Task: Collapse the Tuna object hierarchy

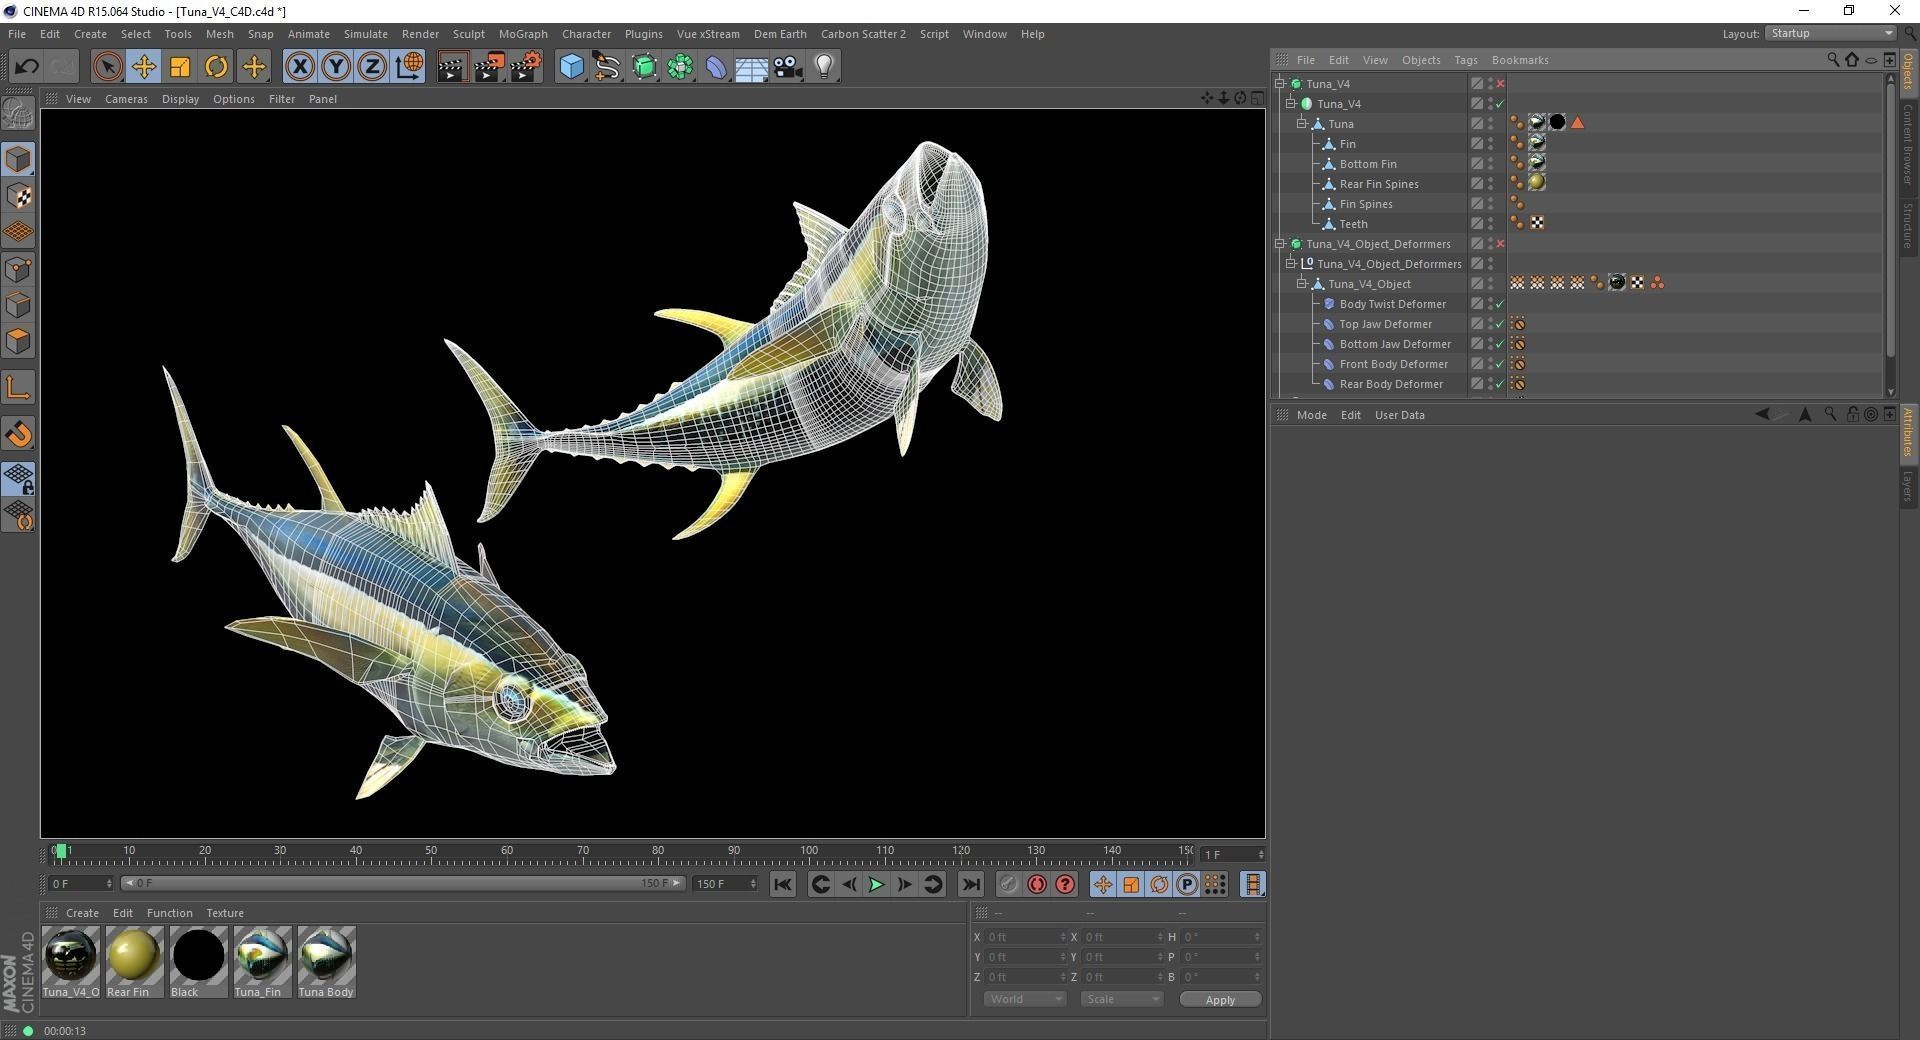Action: coord(1302,123)
